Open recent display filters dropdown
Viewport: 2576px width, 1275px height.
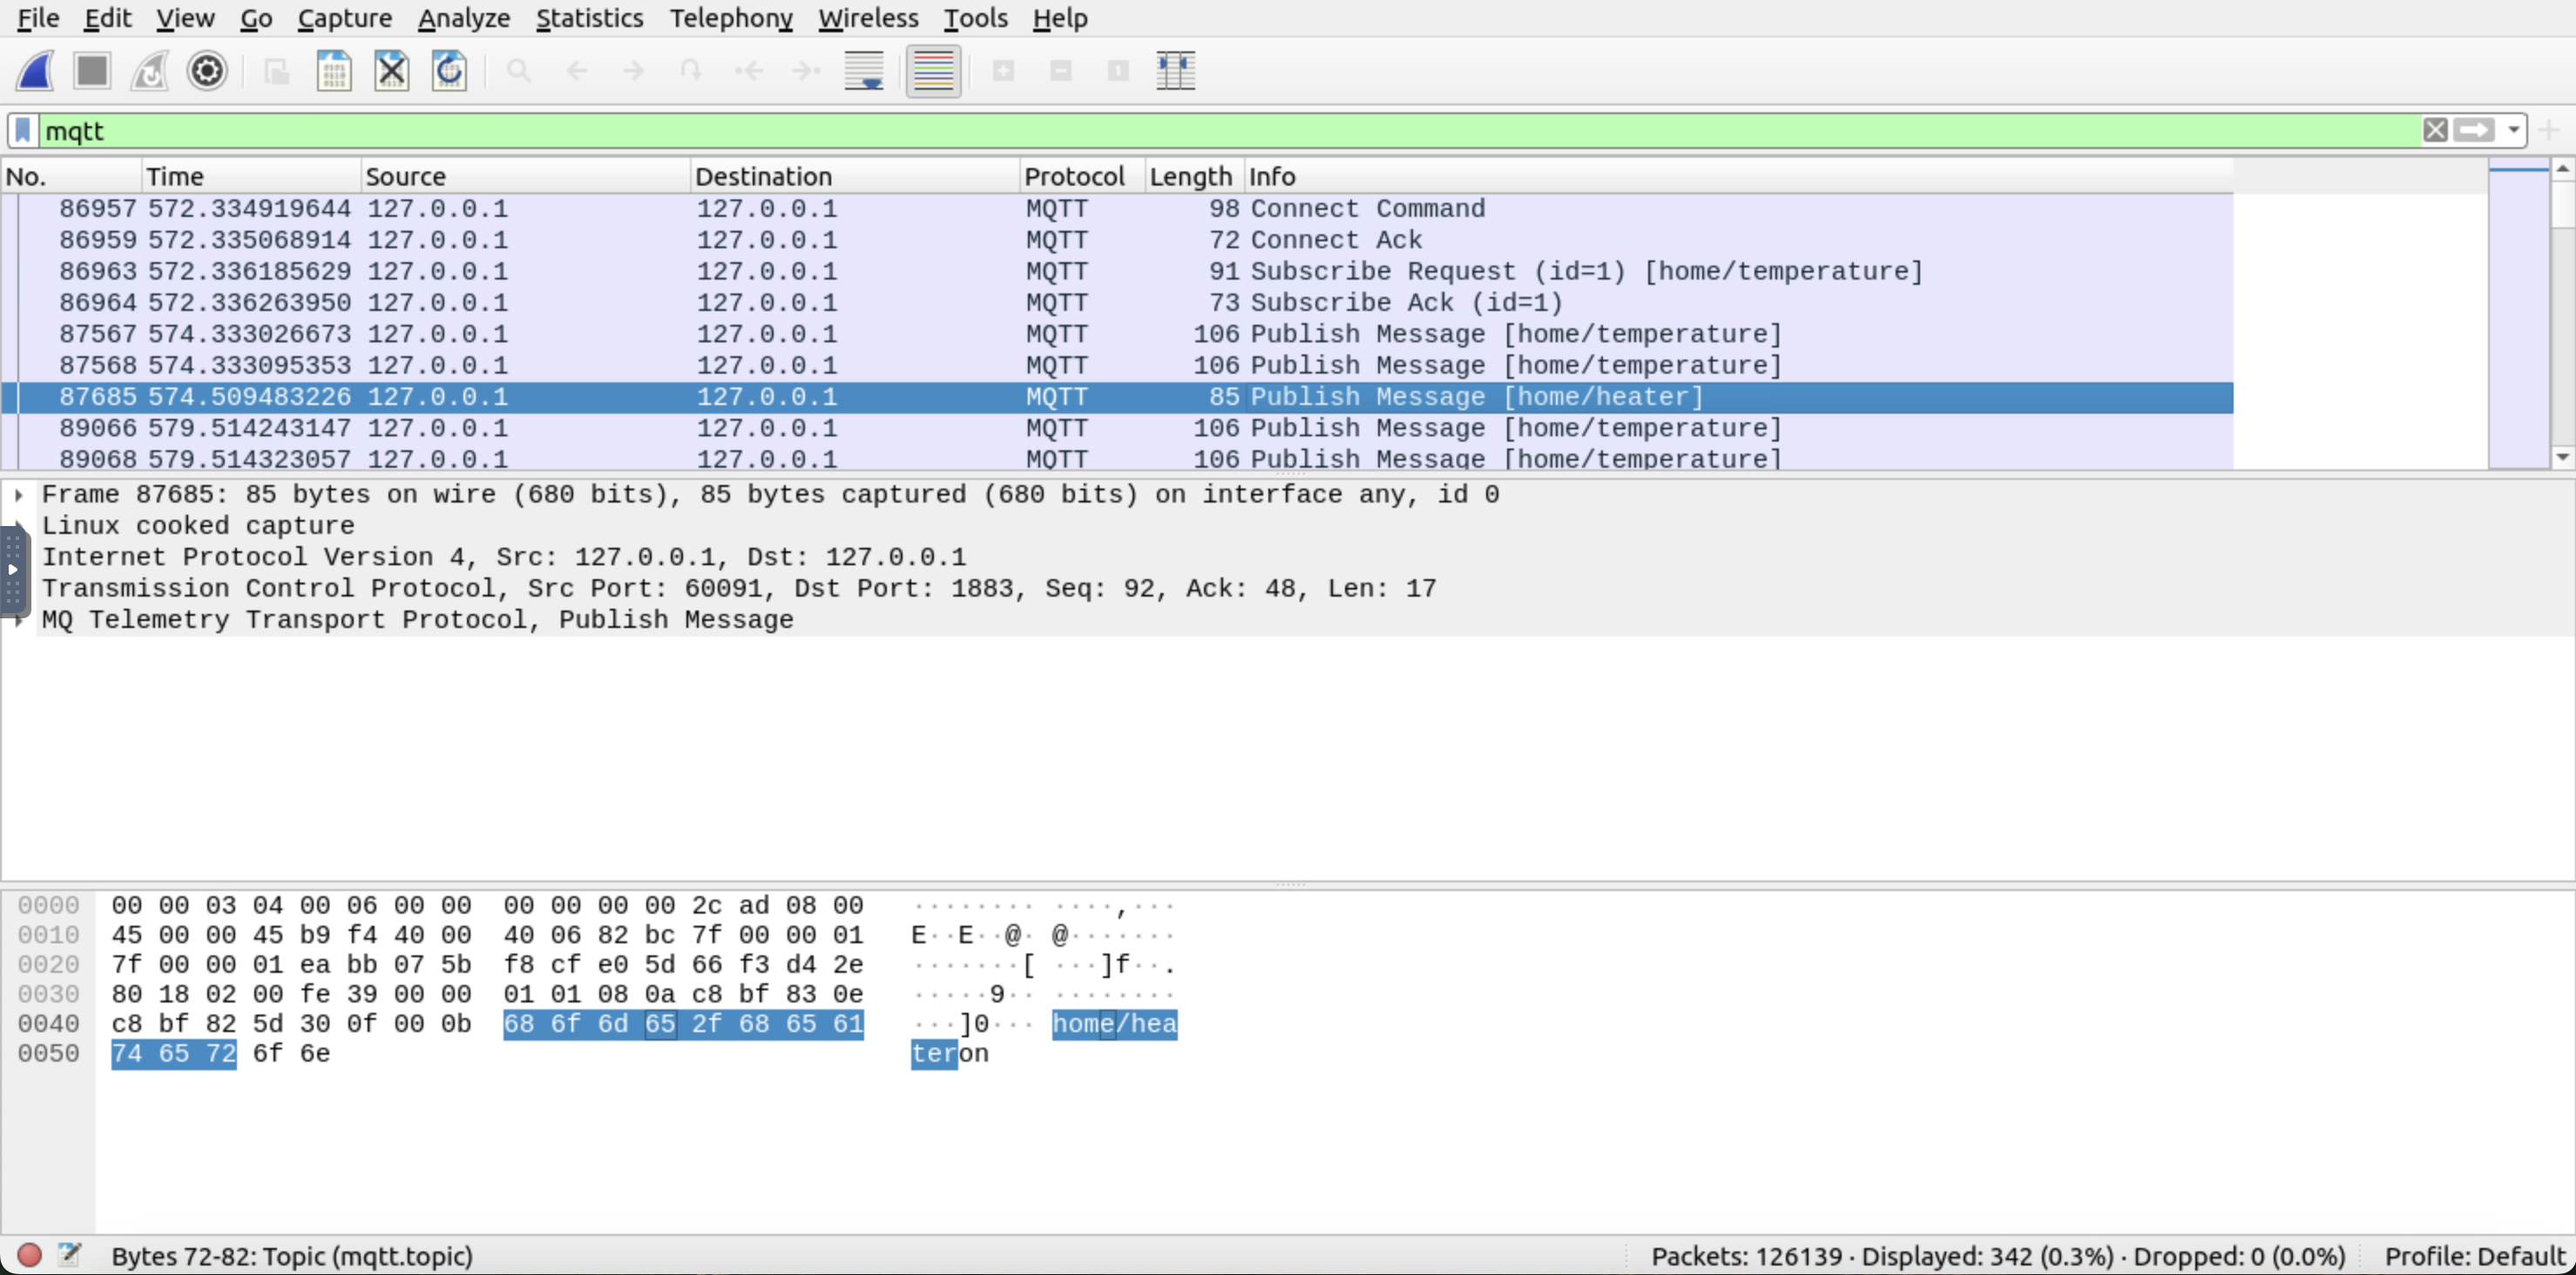(x=2513, y=131)
